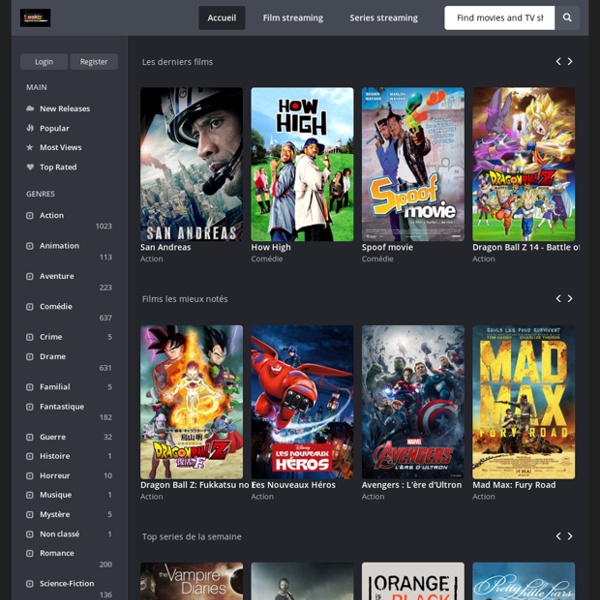Click the San Andreas title text

point(166,247)
